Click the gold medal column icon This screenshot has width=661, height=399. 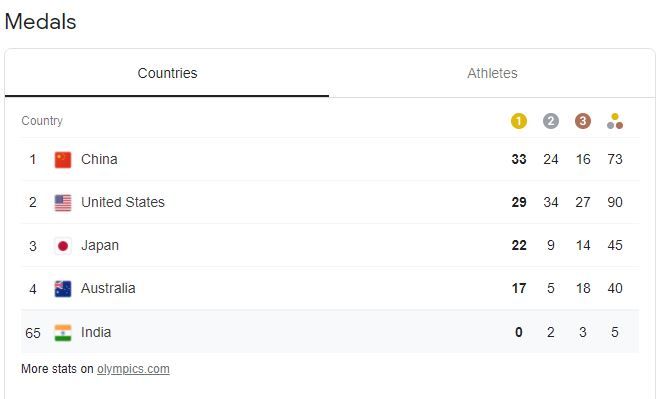[519, 121]
